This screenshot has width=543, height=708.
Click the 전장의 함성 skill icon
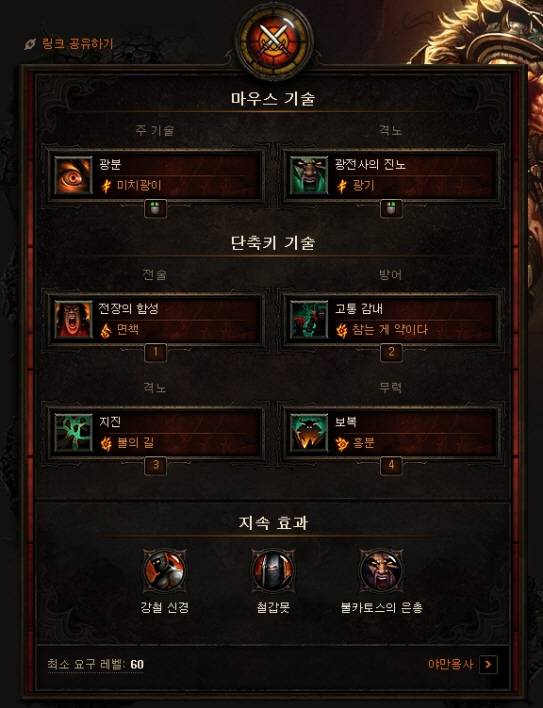tap(73, 320)
